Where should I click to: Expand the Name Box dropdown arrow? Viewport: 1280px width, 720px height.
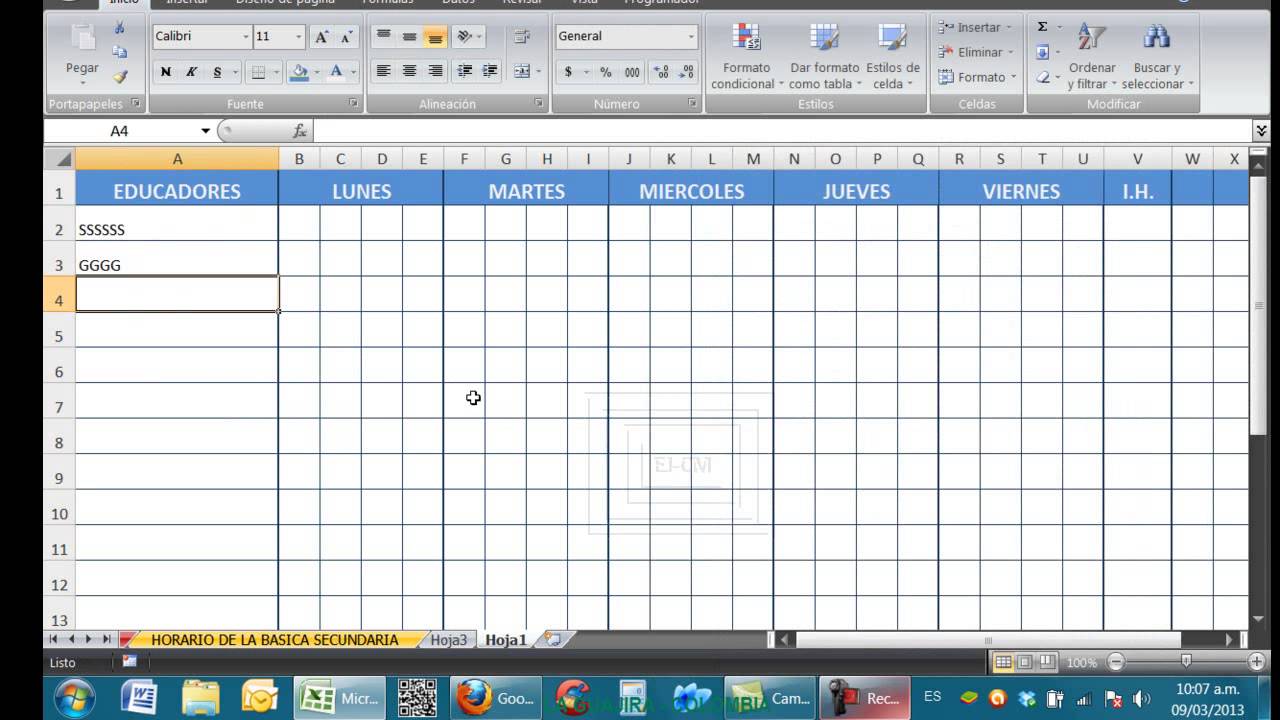click(206, 131)
